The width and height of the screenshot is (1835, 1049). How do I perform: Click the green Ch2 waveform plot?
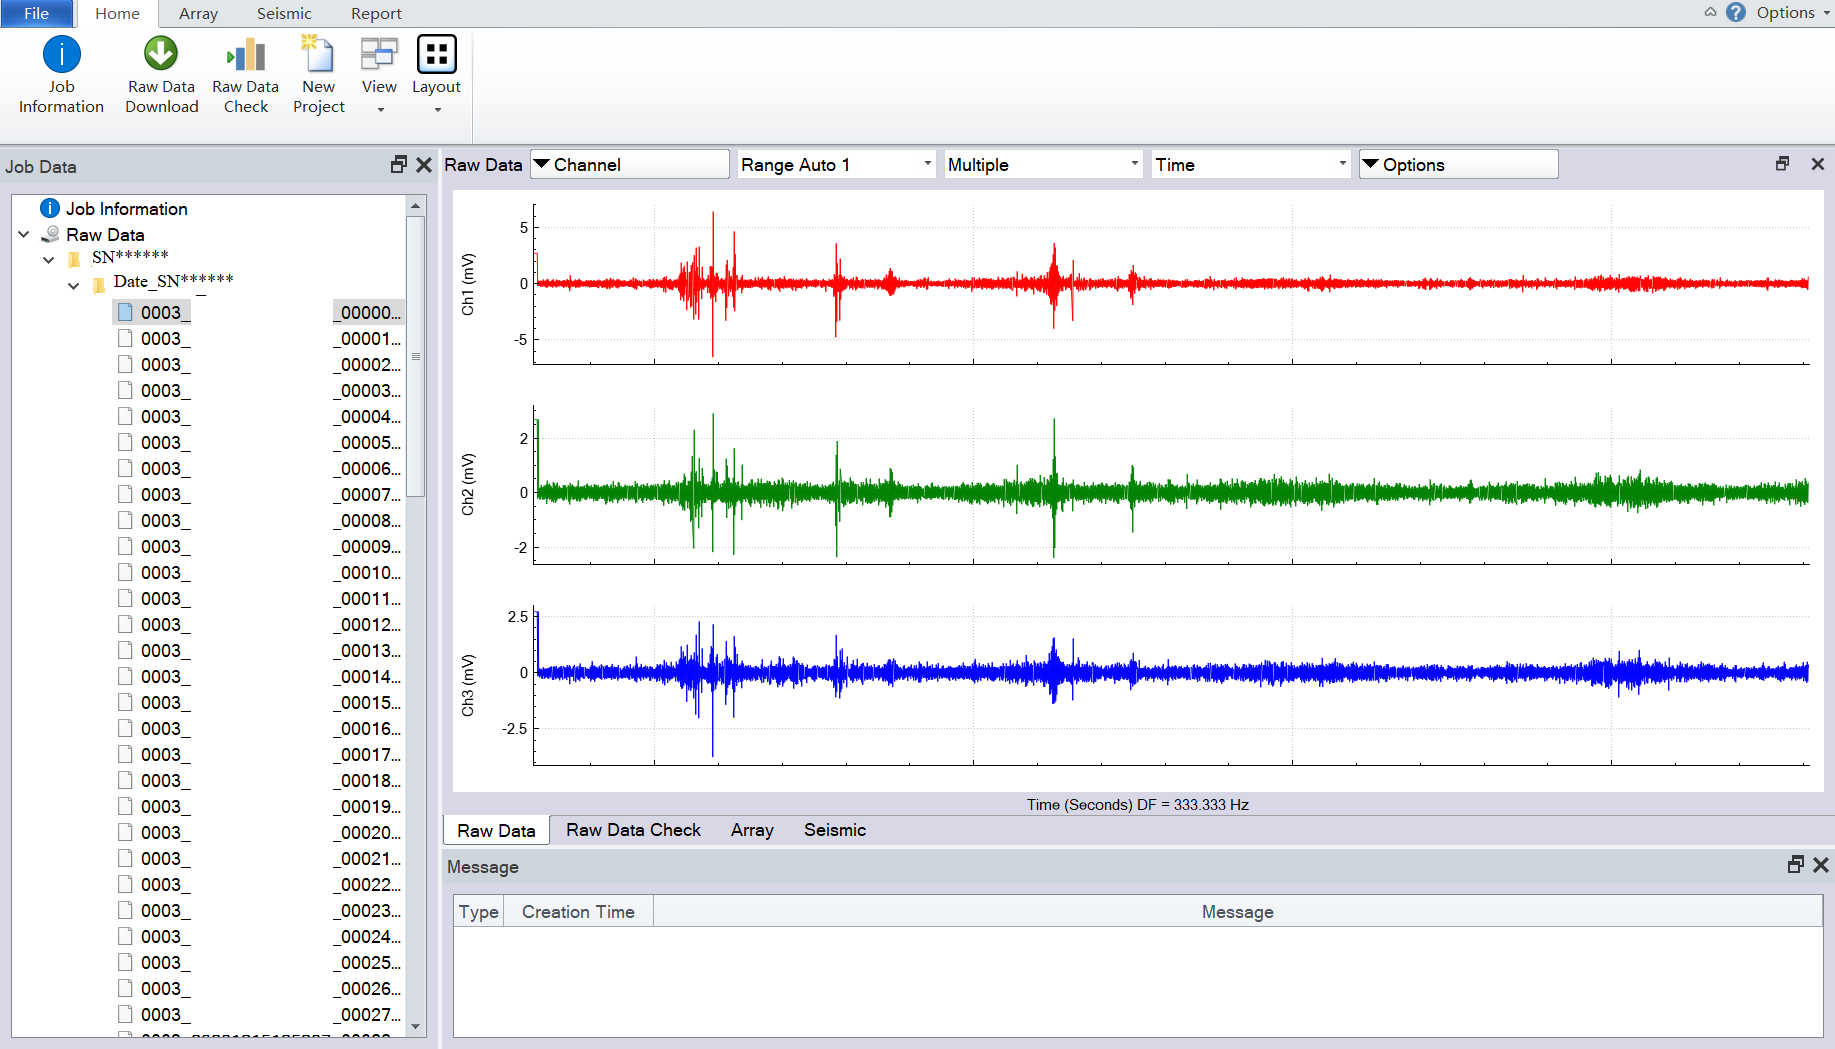[1171, 485]
